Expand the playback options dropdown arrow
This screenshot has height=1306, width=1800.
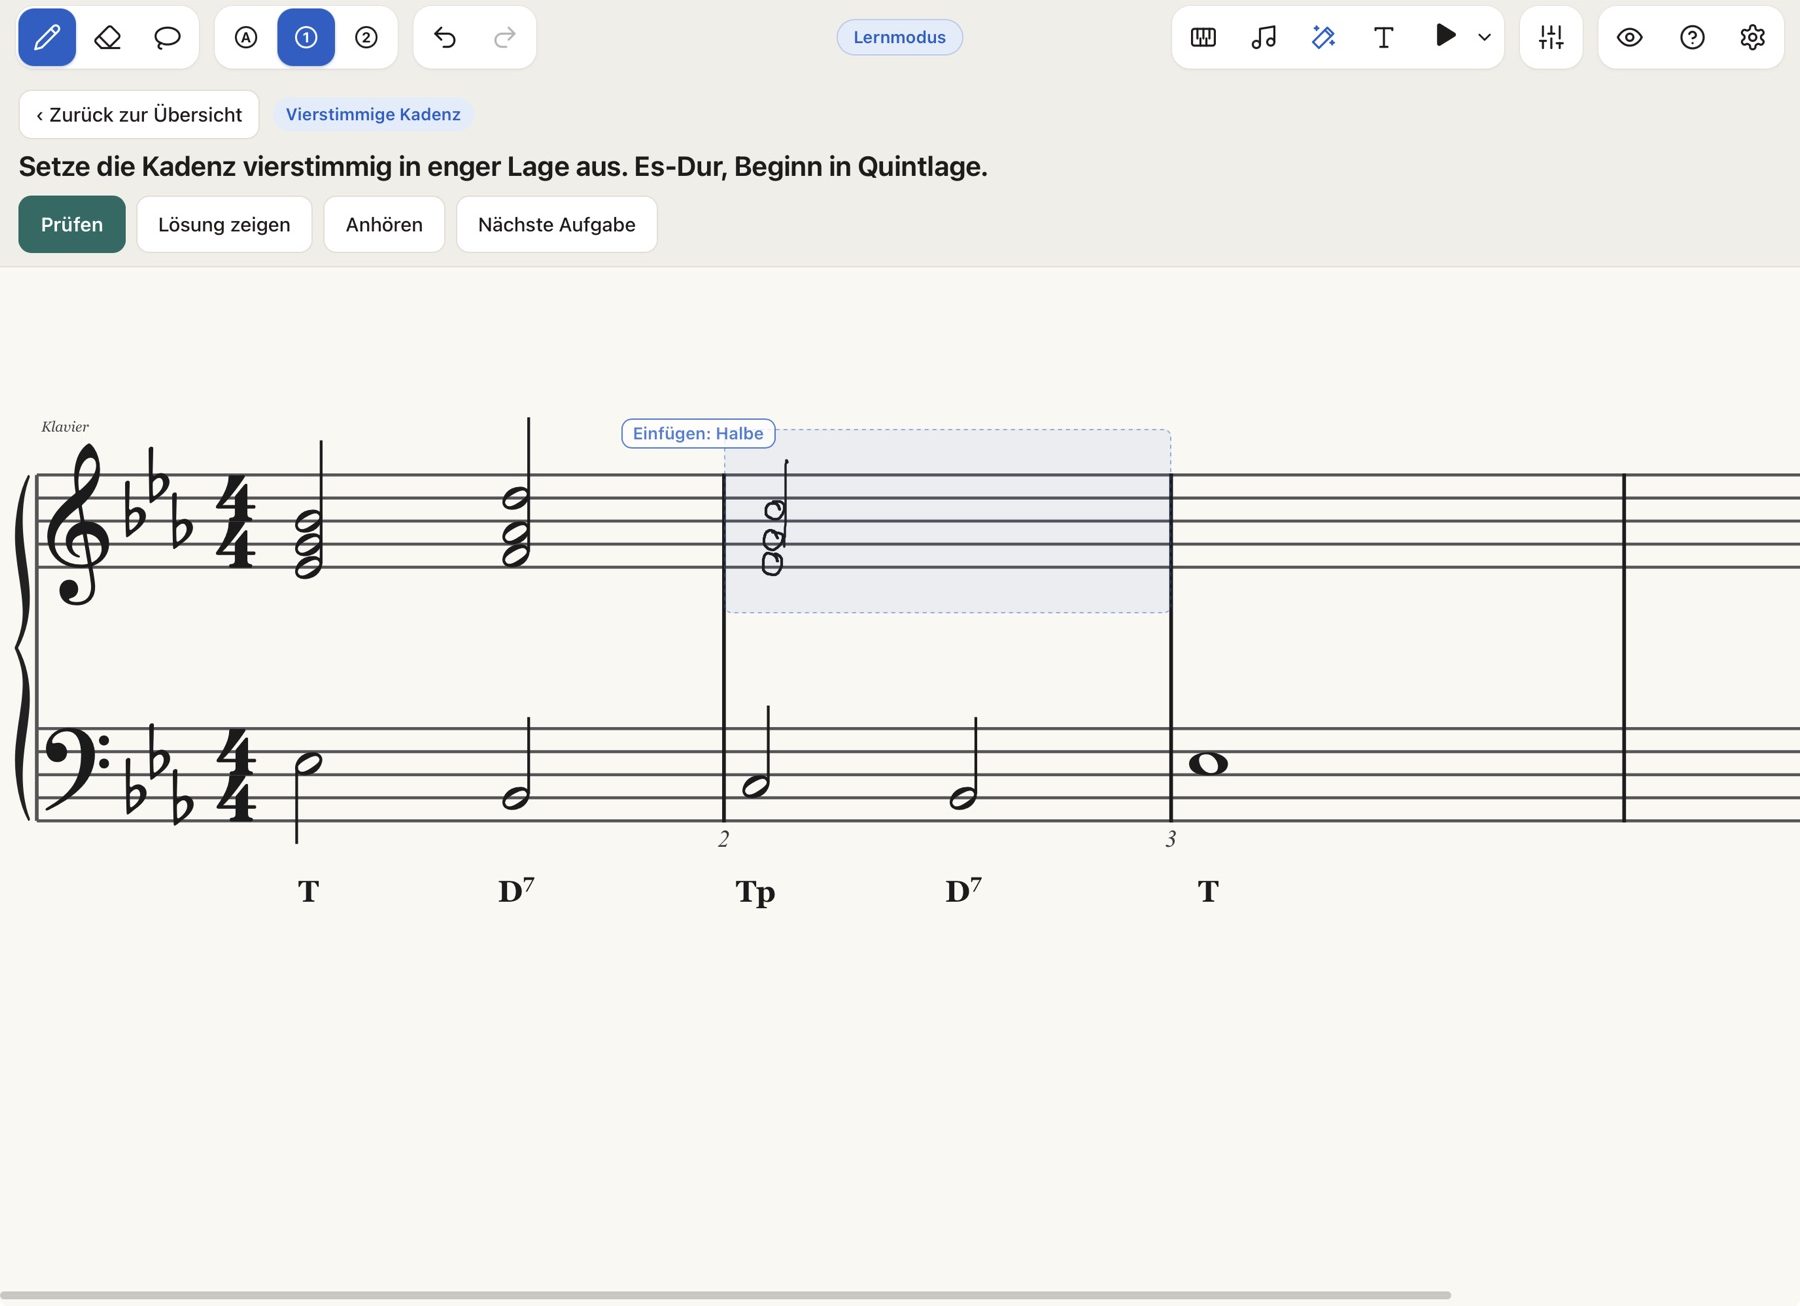pyautogui.click(x=1485, y=38)
